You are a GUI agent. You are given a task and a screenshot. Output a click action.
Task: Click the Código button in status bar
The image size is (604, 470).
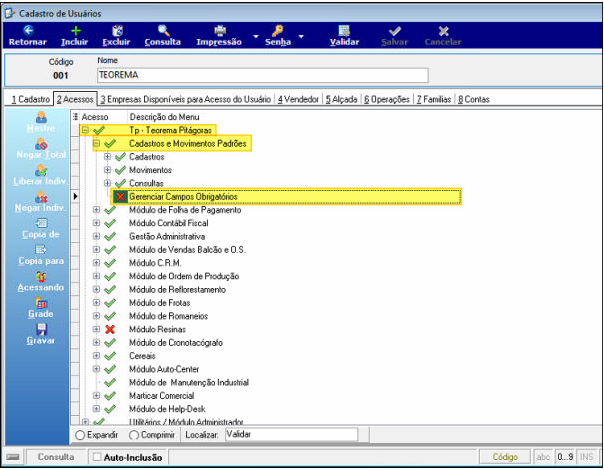(x=505, y=457)
